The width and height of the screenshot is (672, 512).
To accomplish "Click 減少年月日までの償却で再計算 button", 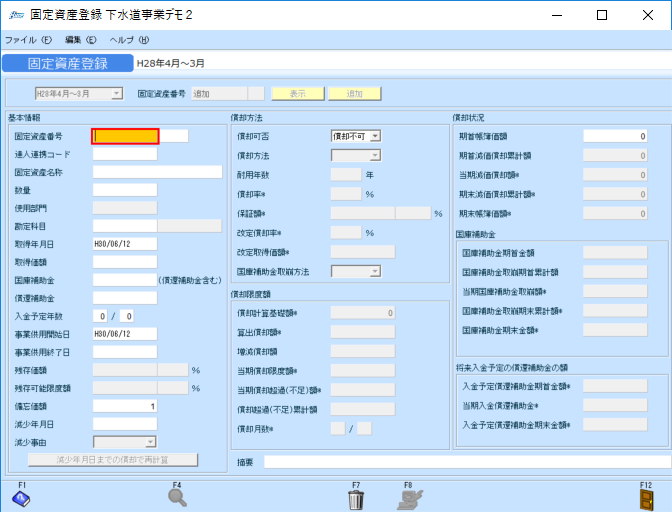I will 113,460.
